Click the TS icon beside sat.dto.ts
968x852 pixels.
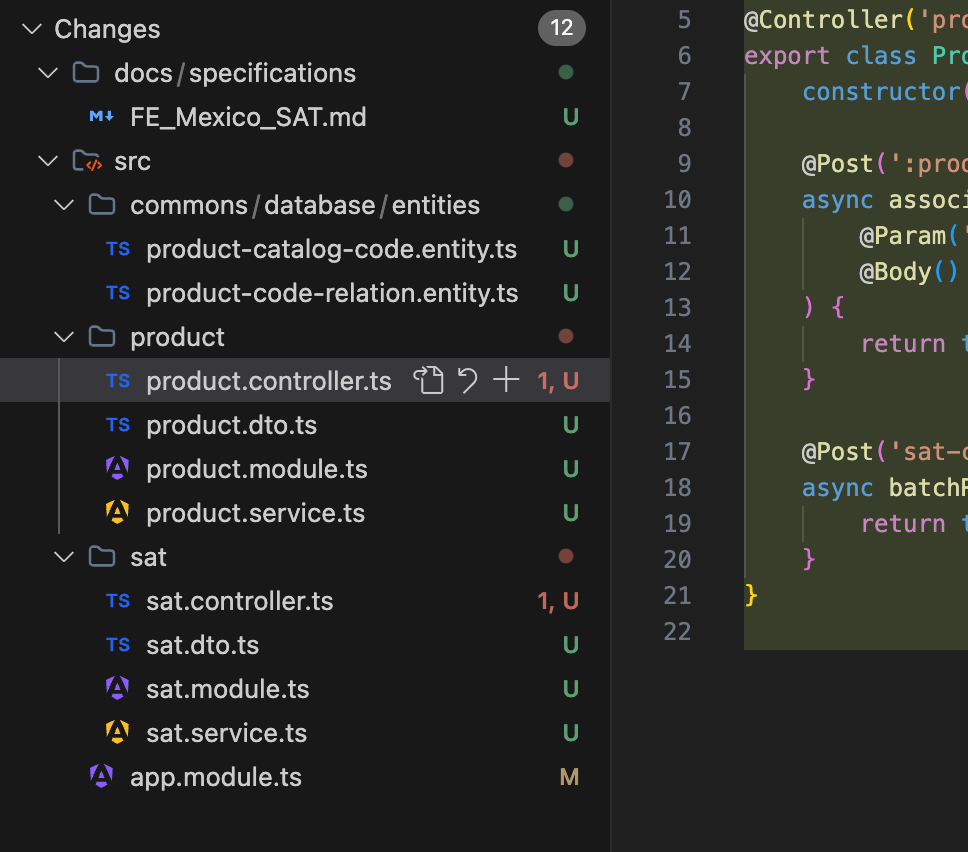118,645
